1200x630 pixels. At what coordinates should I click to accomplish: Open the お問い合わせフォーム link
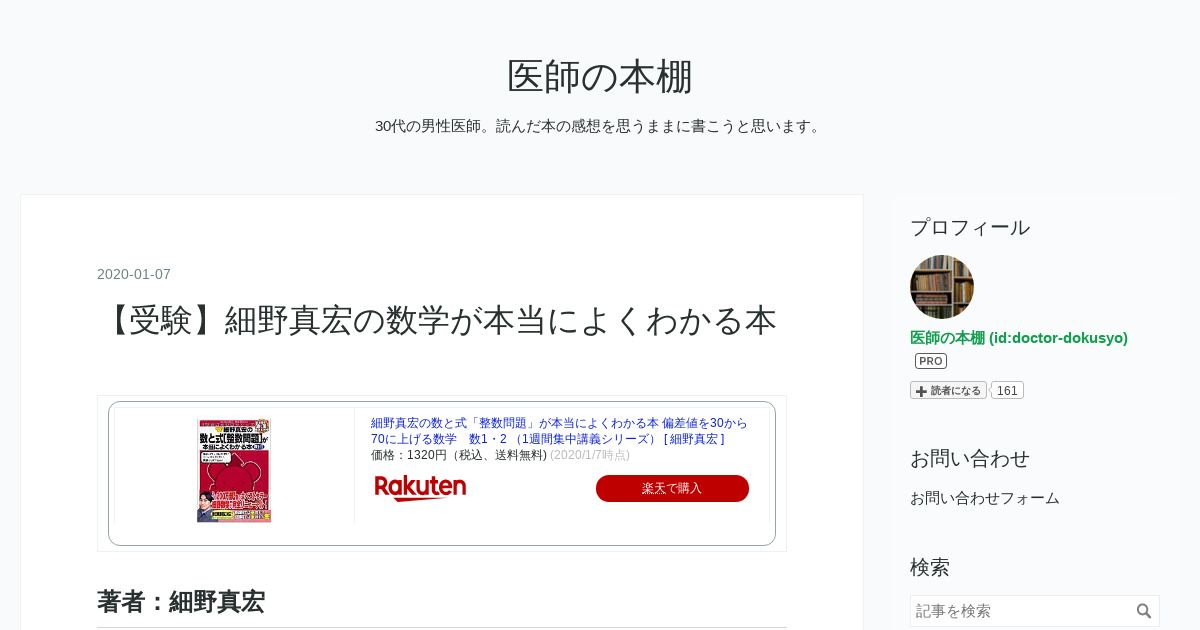[x=985, y=498]
